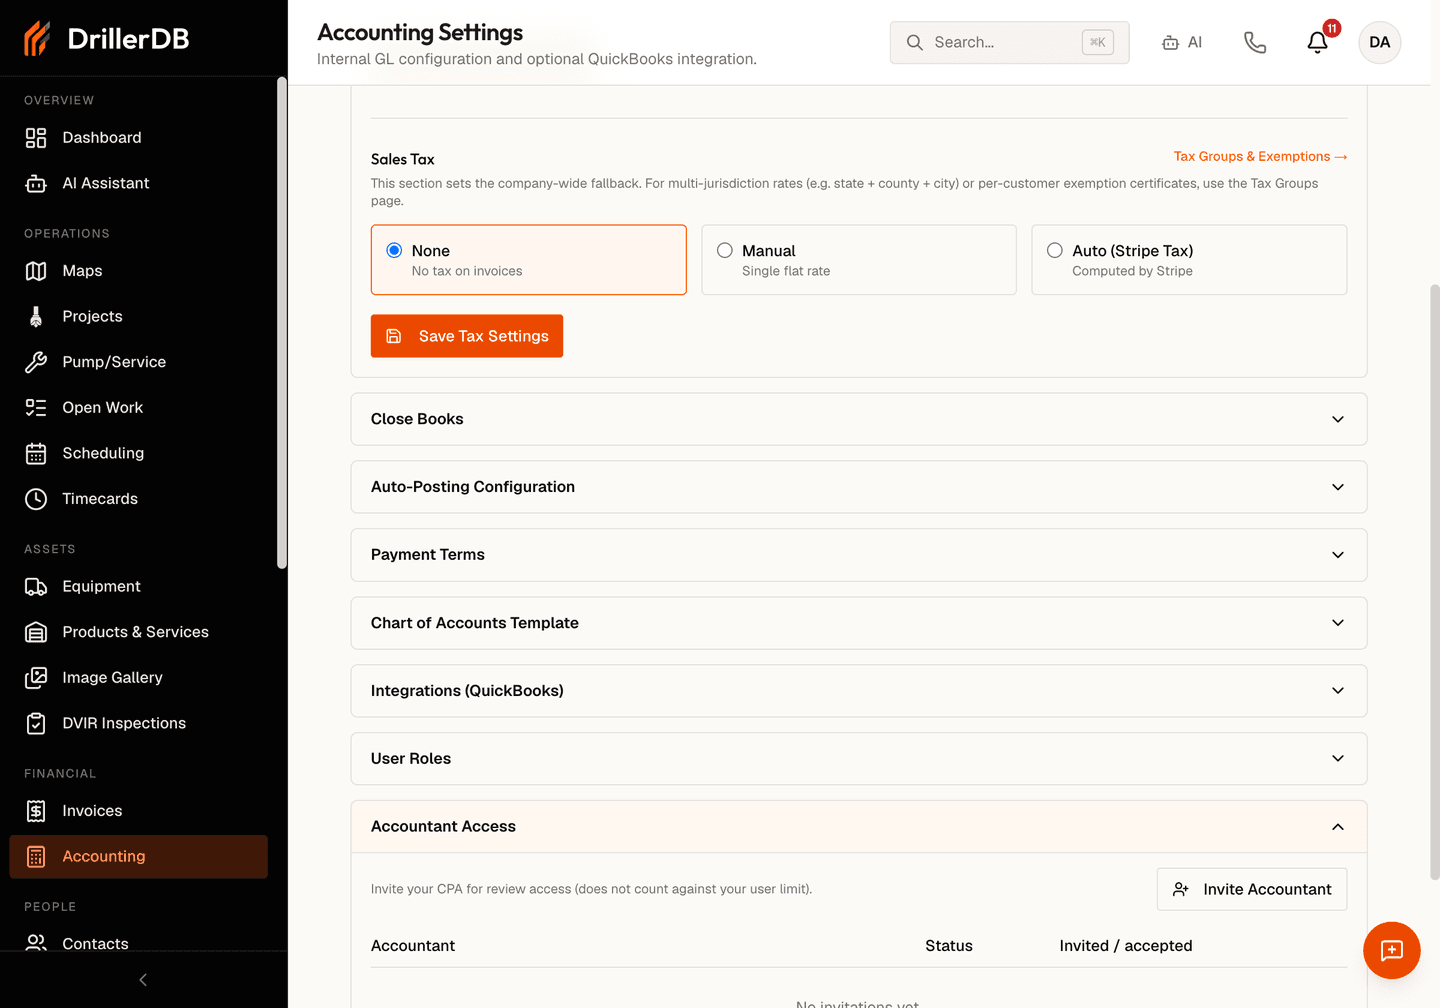Select the Manual single flat rate option
1440x1008 pixels.
tap(859, 260)
